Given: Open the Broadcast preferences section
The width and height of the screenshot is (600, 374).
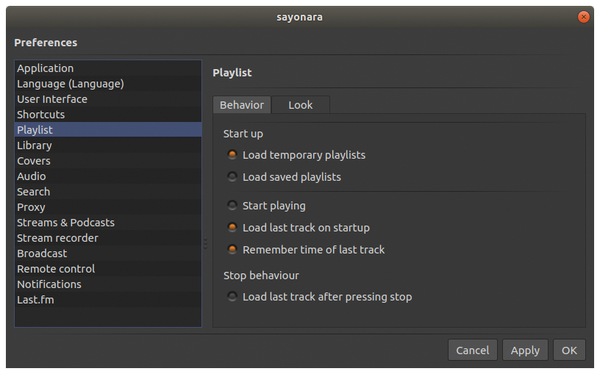Looking at the screenshot, I should coord(108,253).
